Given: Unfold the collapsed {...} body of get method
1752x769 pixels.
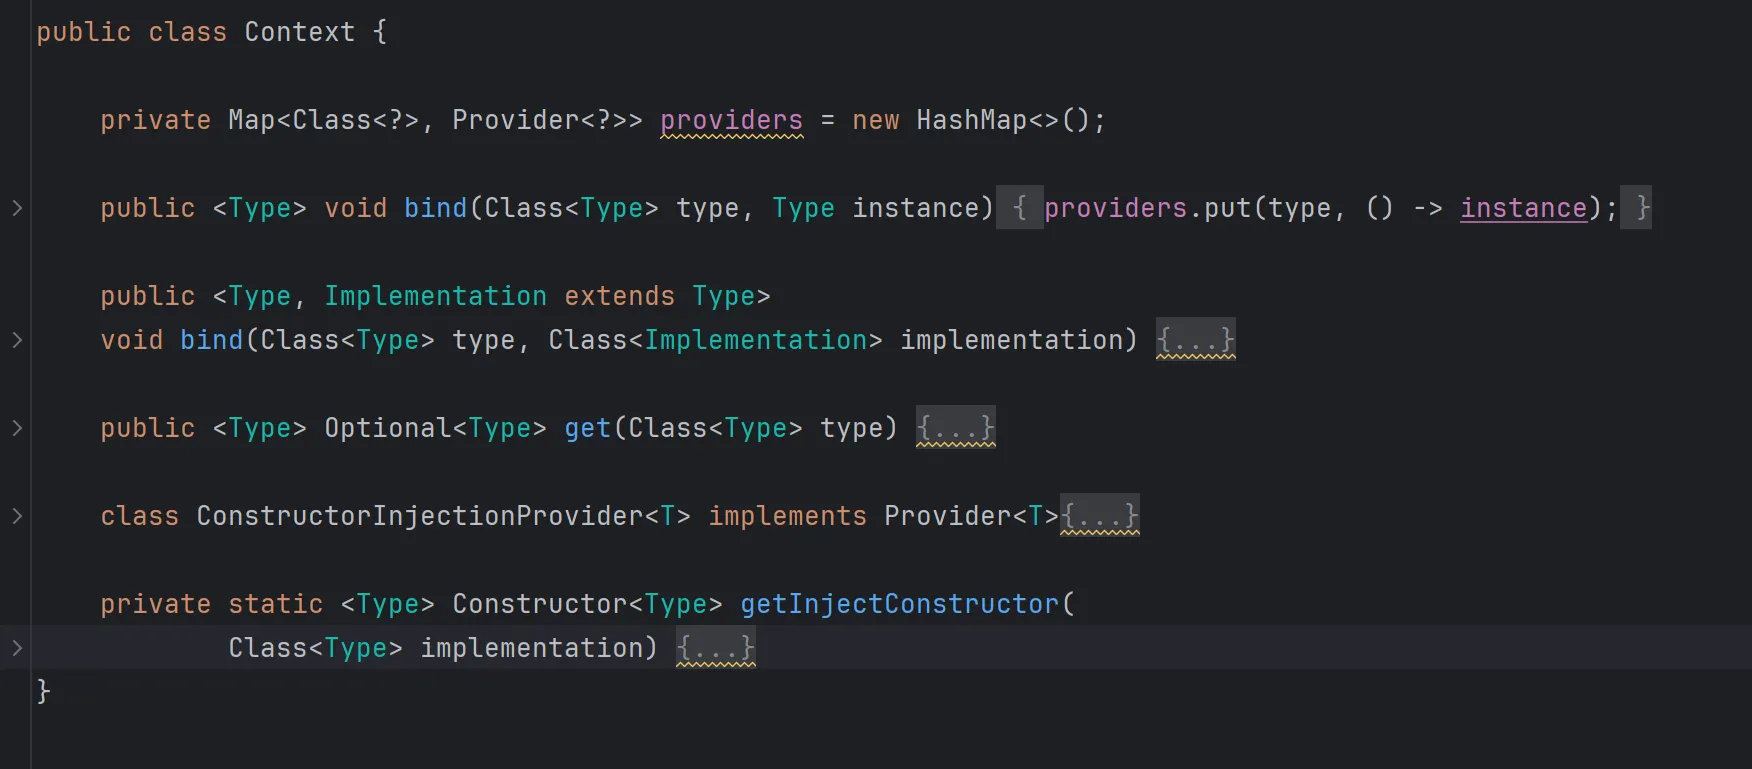Looking at the screenshot, I should pos(955,428).
